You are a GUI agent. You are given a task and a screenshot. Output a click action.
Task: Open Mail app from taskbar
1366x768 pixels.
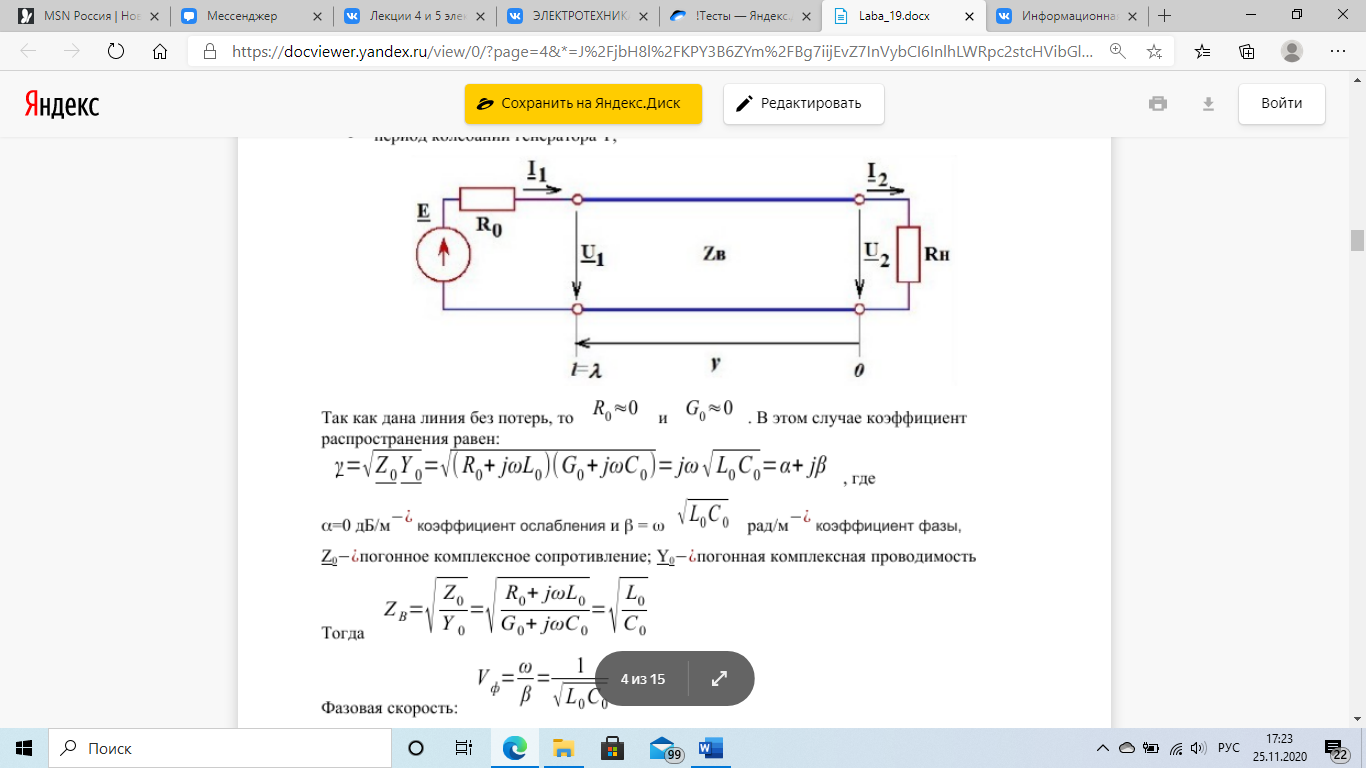click(x=664, y=748)
